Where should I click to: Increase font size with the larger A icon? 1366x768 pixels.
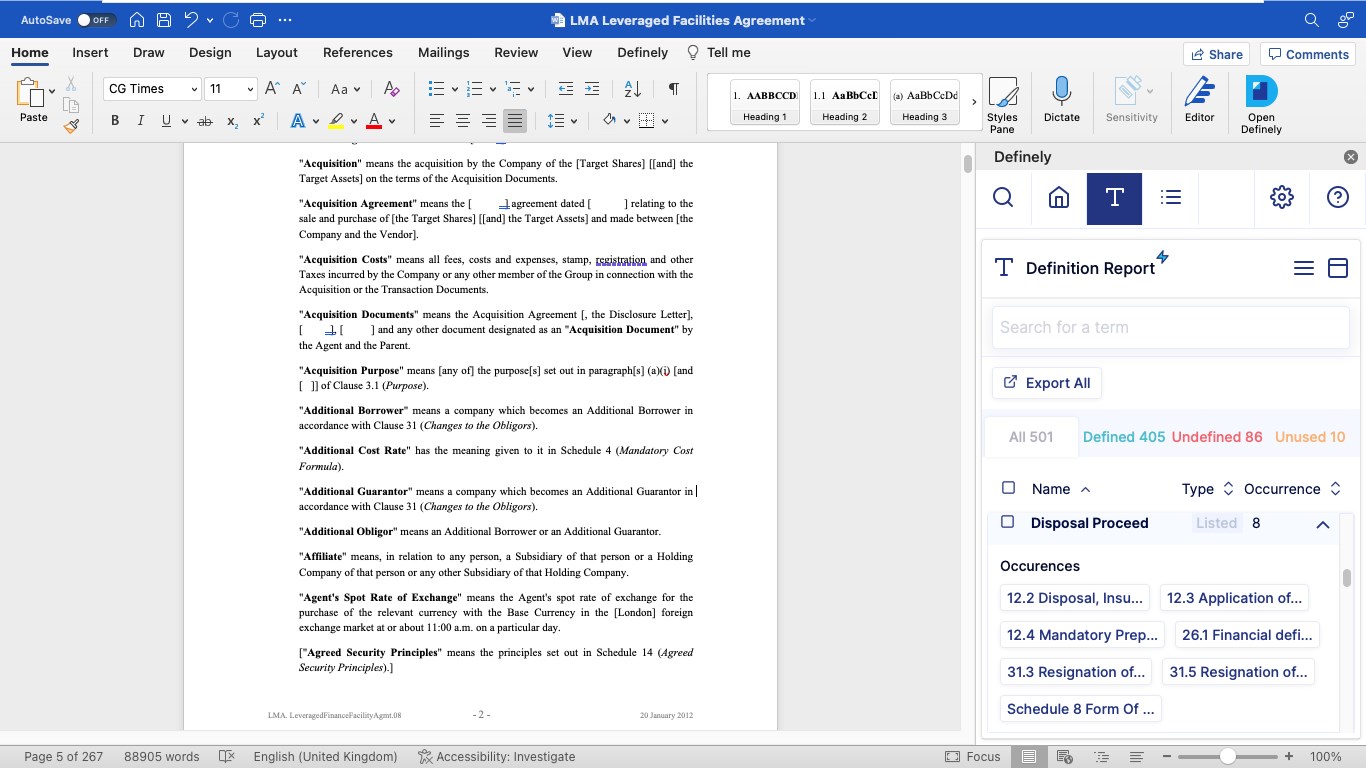coord(272,89)
